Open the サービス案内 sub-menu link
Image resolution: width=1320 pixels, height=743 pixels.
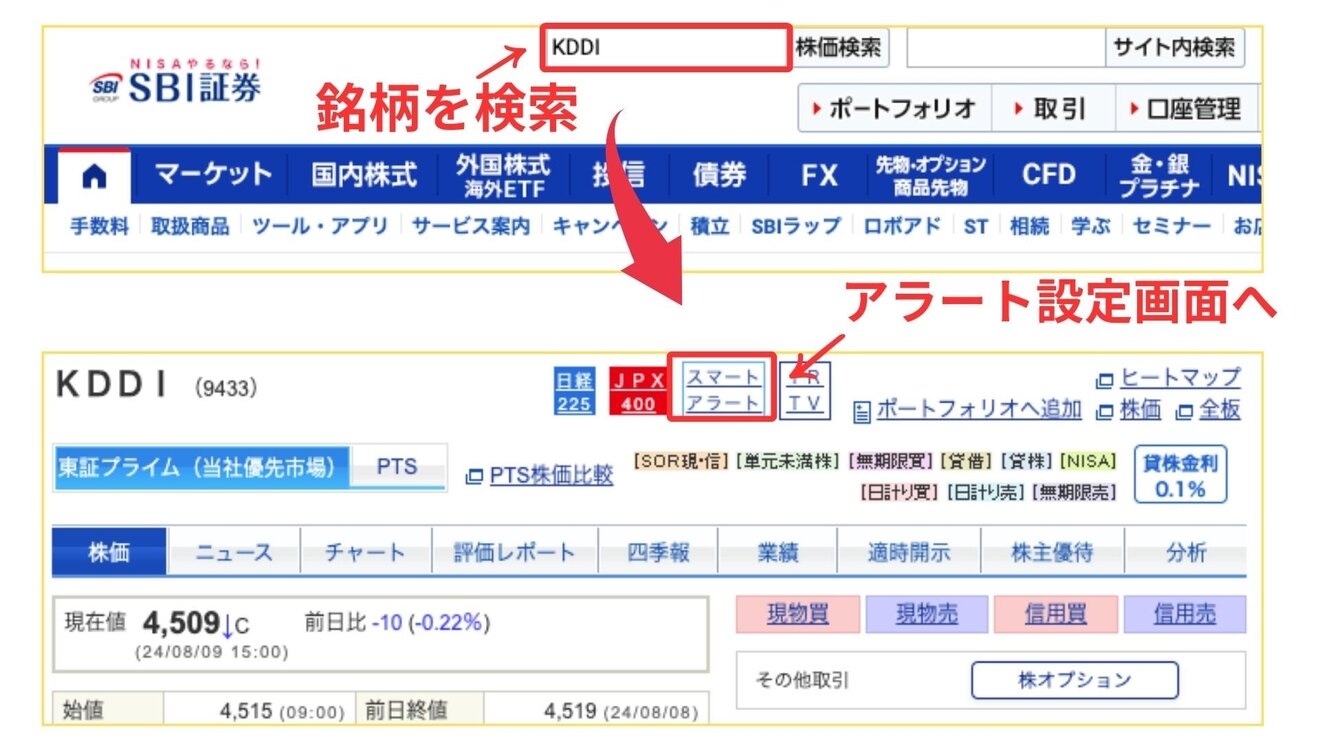471,227
